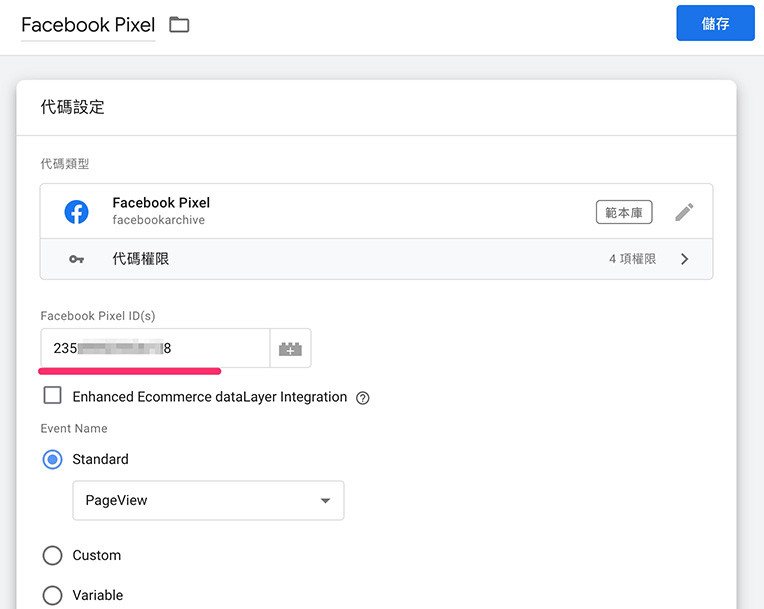
Task: Choose the Custom event name radio button
Action: (53, 555)
